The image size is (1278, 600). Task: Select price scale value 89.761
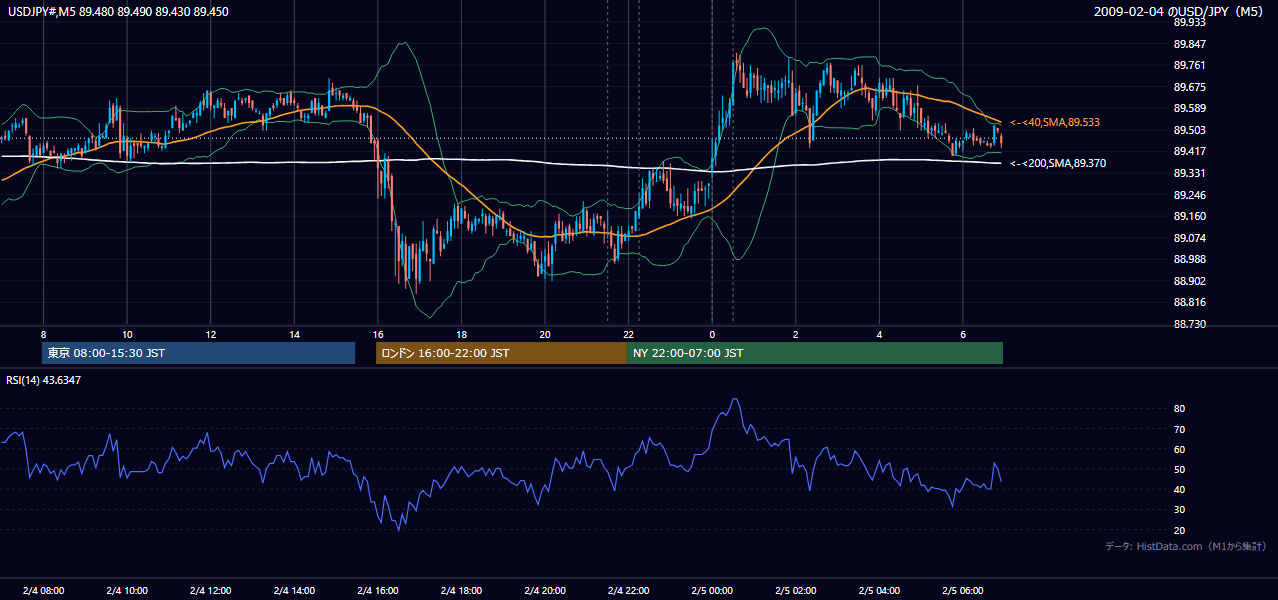pos(1190,65)
